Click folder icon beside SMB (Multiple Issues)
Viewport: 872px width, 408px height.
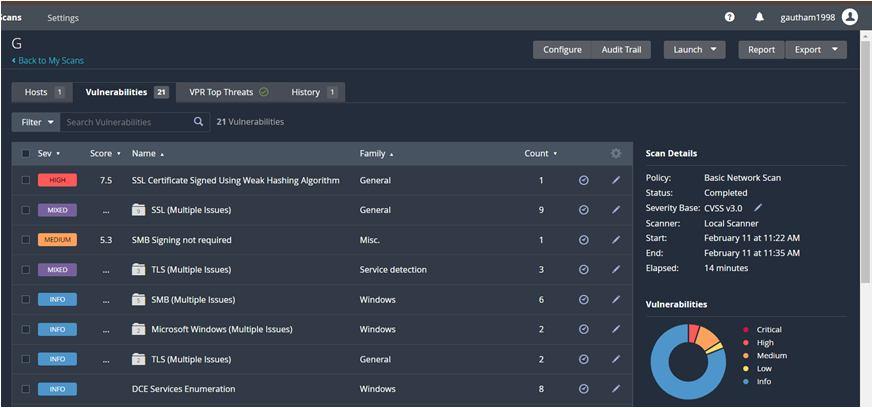pyautogui.click(x=138, y=300)
